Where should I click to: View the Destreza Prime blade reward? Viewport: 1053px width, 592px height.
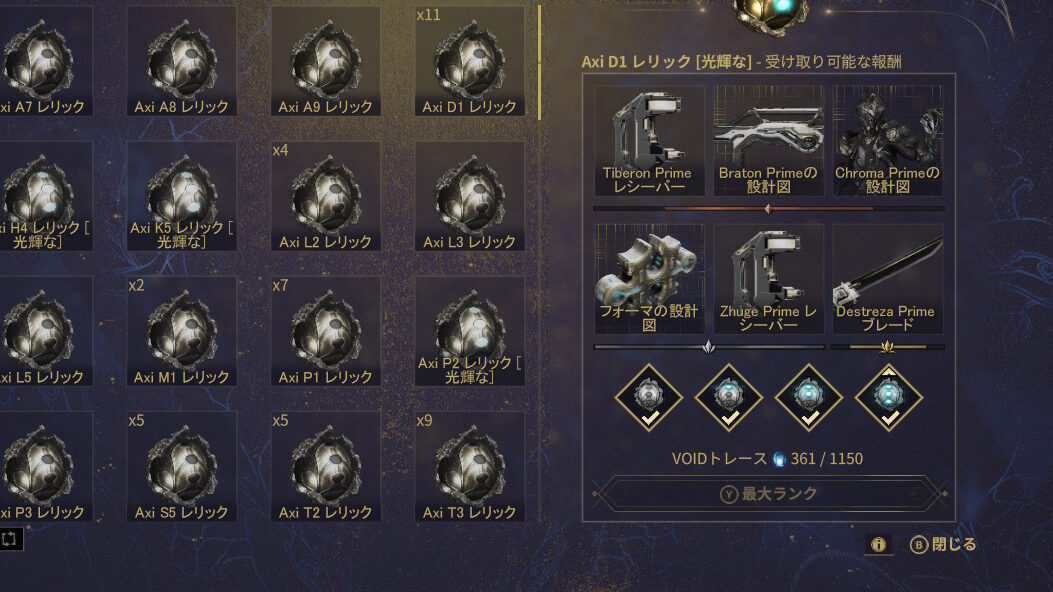888,279
